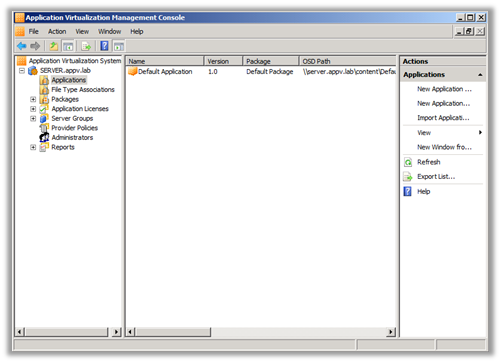Click the Server Groups node icon
The width and height of the screenshot is (501, 363).
pos(44,118)
